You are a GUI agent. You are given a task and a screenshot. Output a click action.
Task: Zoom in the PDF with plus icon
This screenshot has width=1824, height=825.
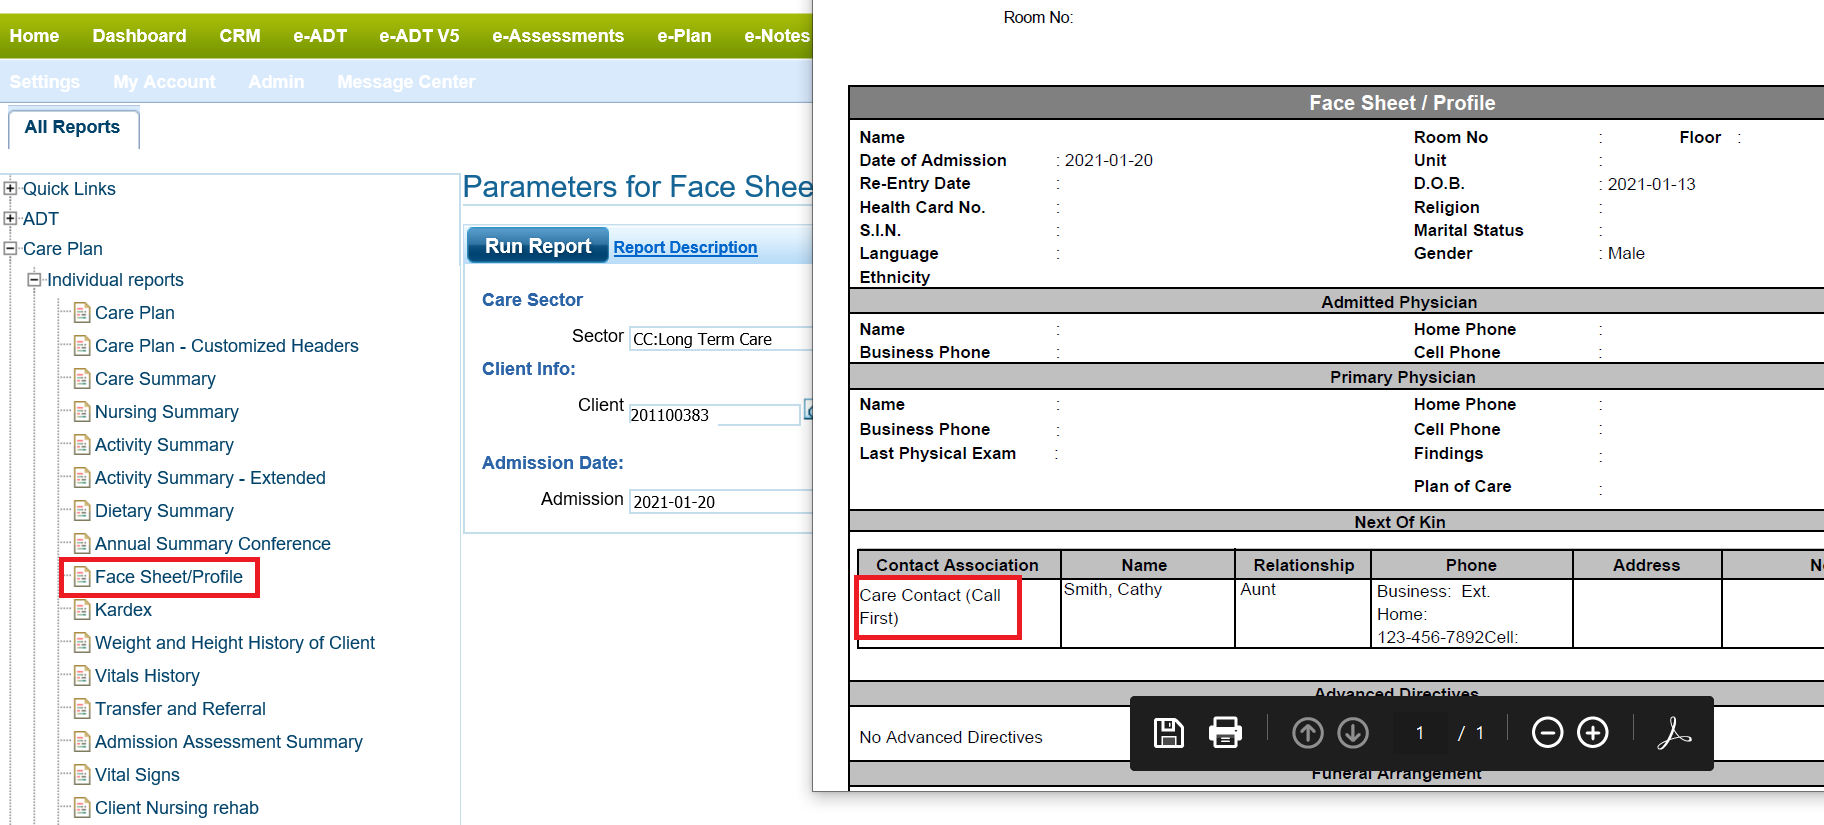coord(1593,733)
